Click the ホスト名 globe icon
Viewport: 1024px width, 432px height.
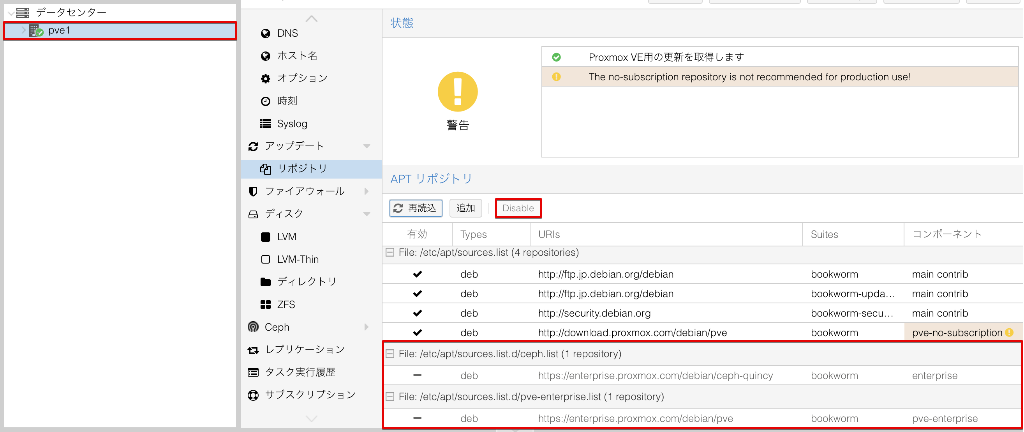pyautogui.click(x=265, y=56)
